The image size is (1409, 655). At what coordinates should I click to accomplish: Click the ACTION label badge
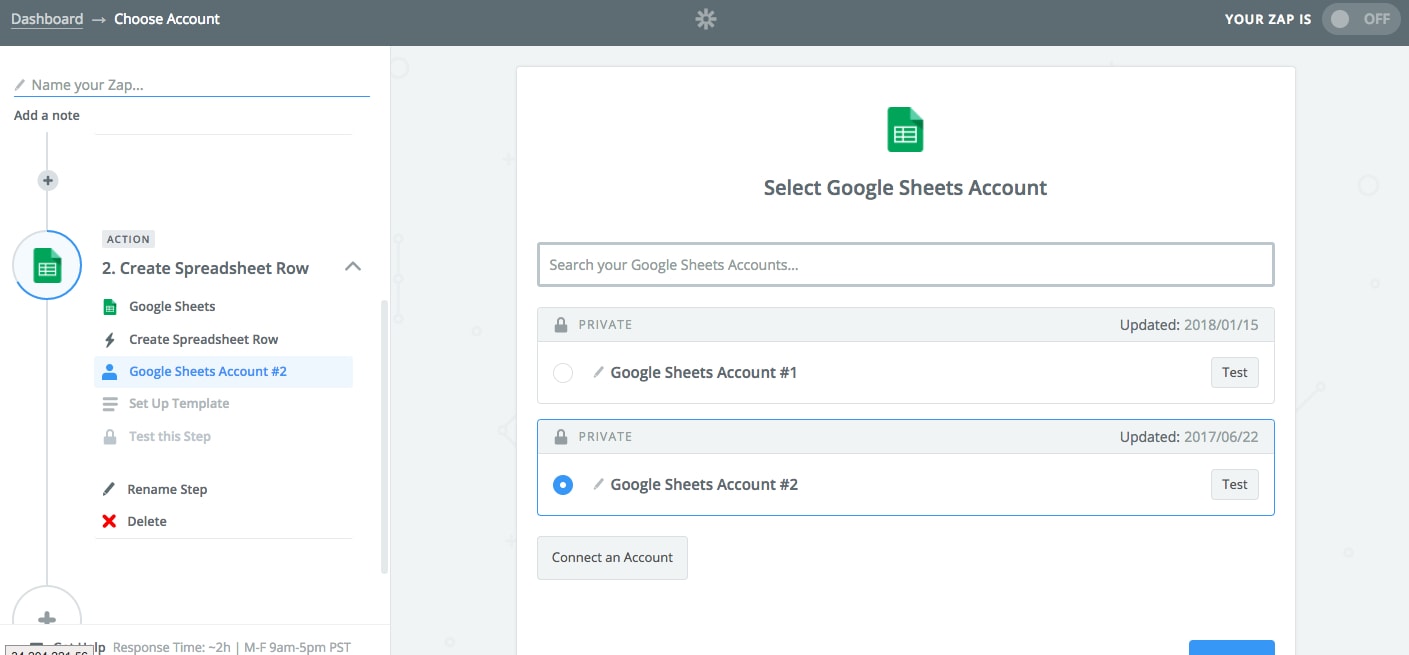128,240
